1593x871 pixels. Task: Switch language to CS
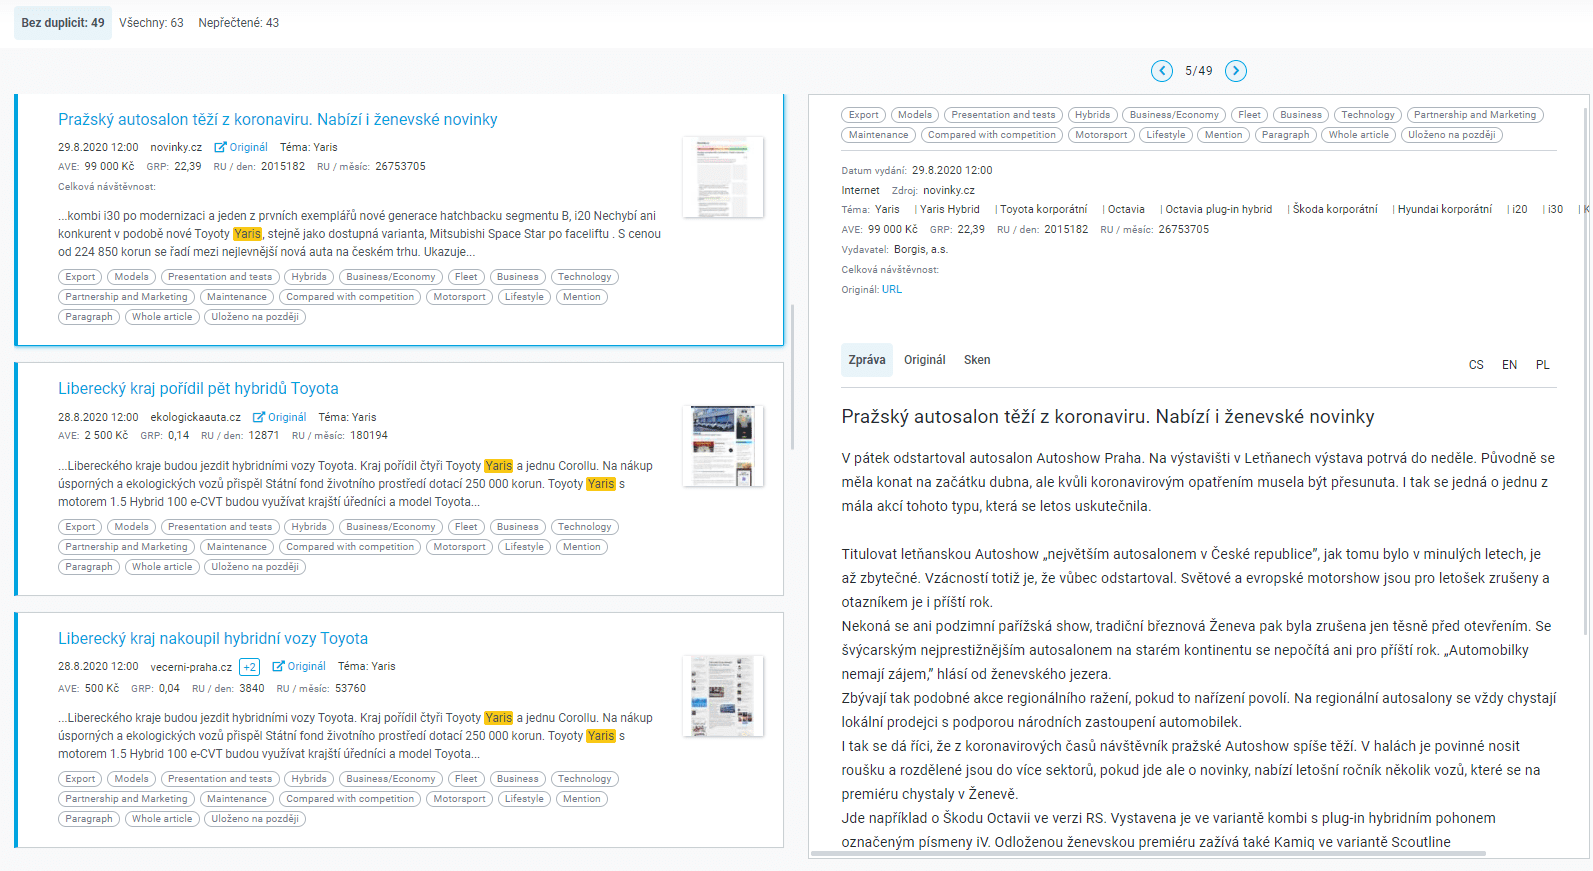[x=1476, y=365]
